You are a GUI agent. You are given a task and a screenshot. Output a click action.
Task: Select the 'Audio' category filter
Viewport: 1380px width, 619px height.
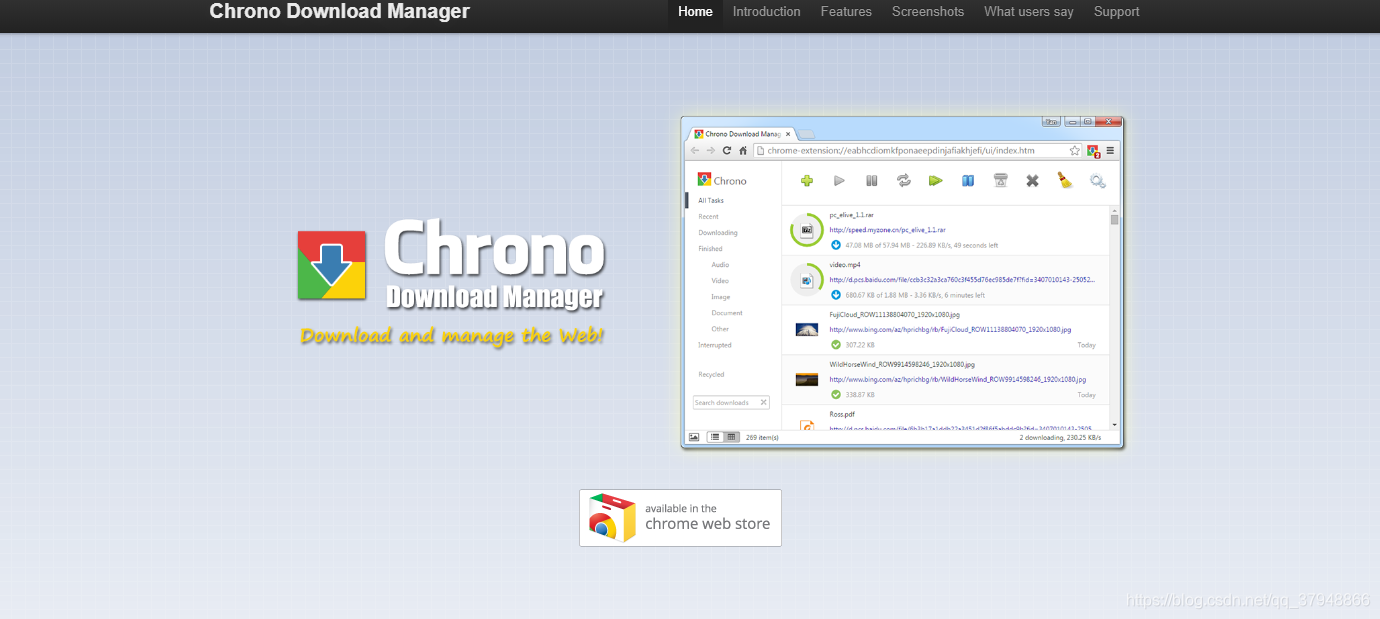pos(720,265)
